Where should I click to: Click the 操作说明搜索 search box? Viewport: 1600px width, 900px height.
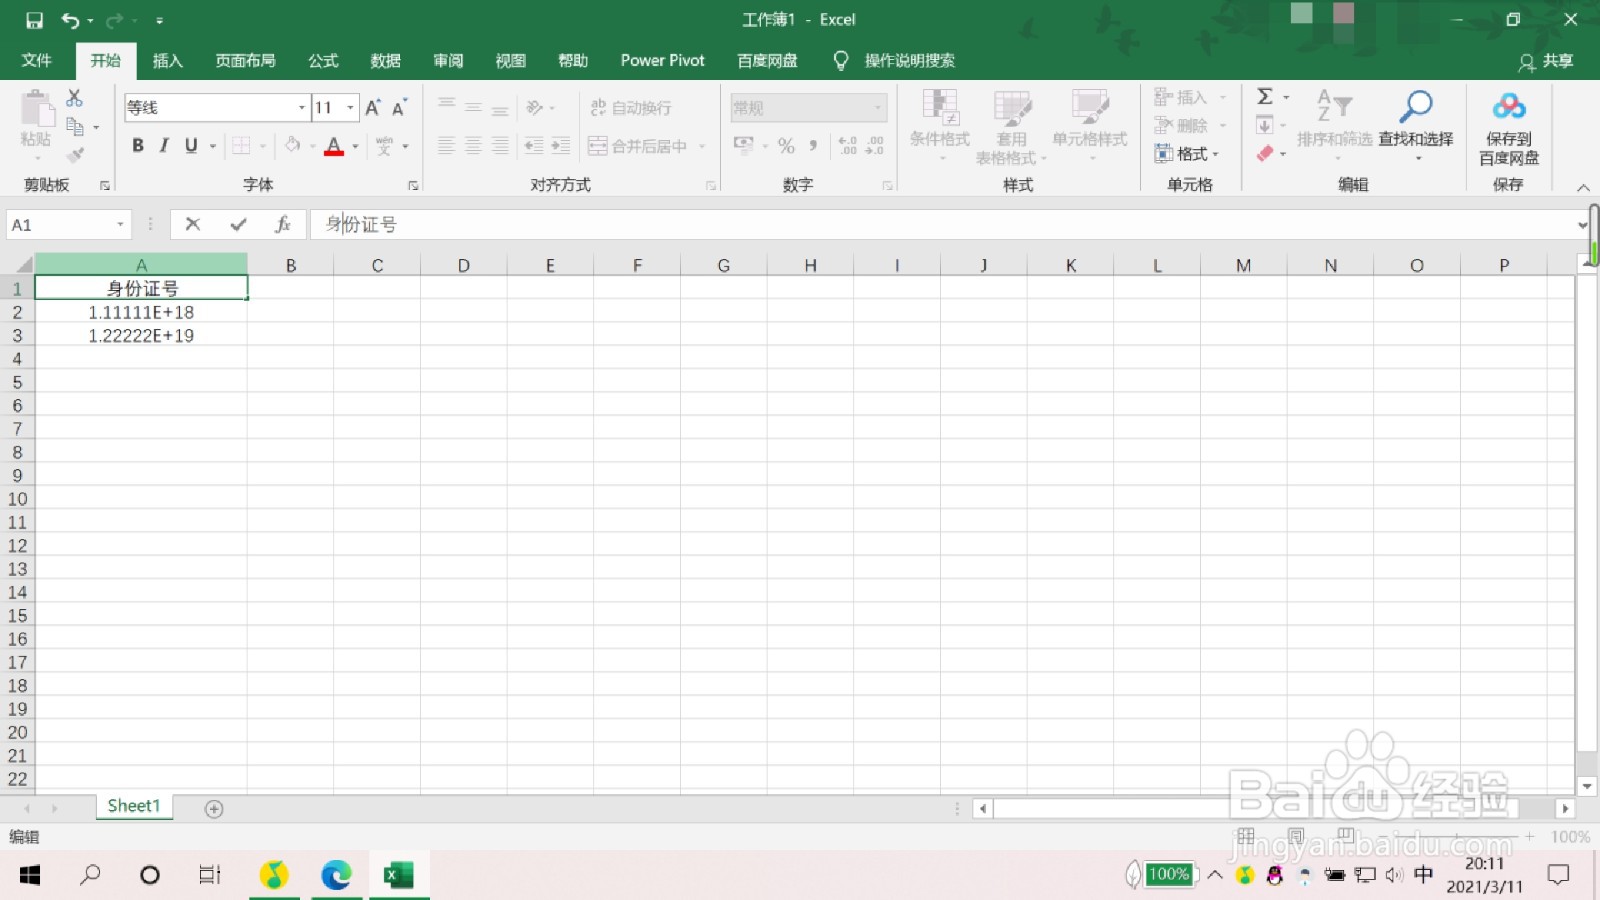[909, 61]
